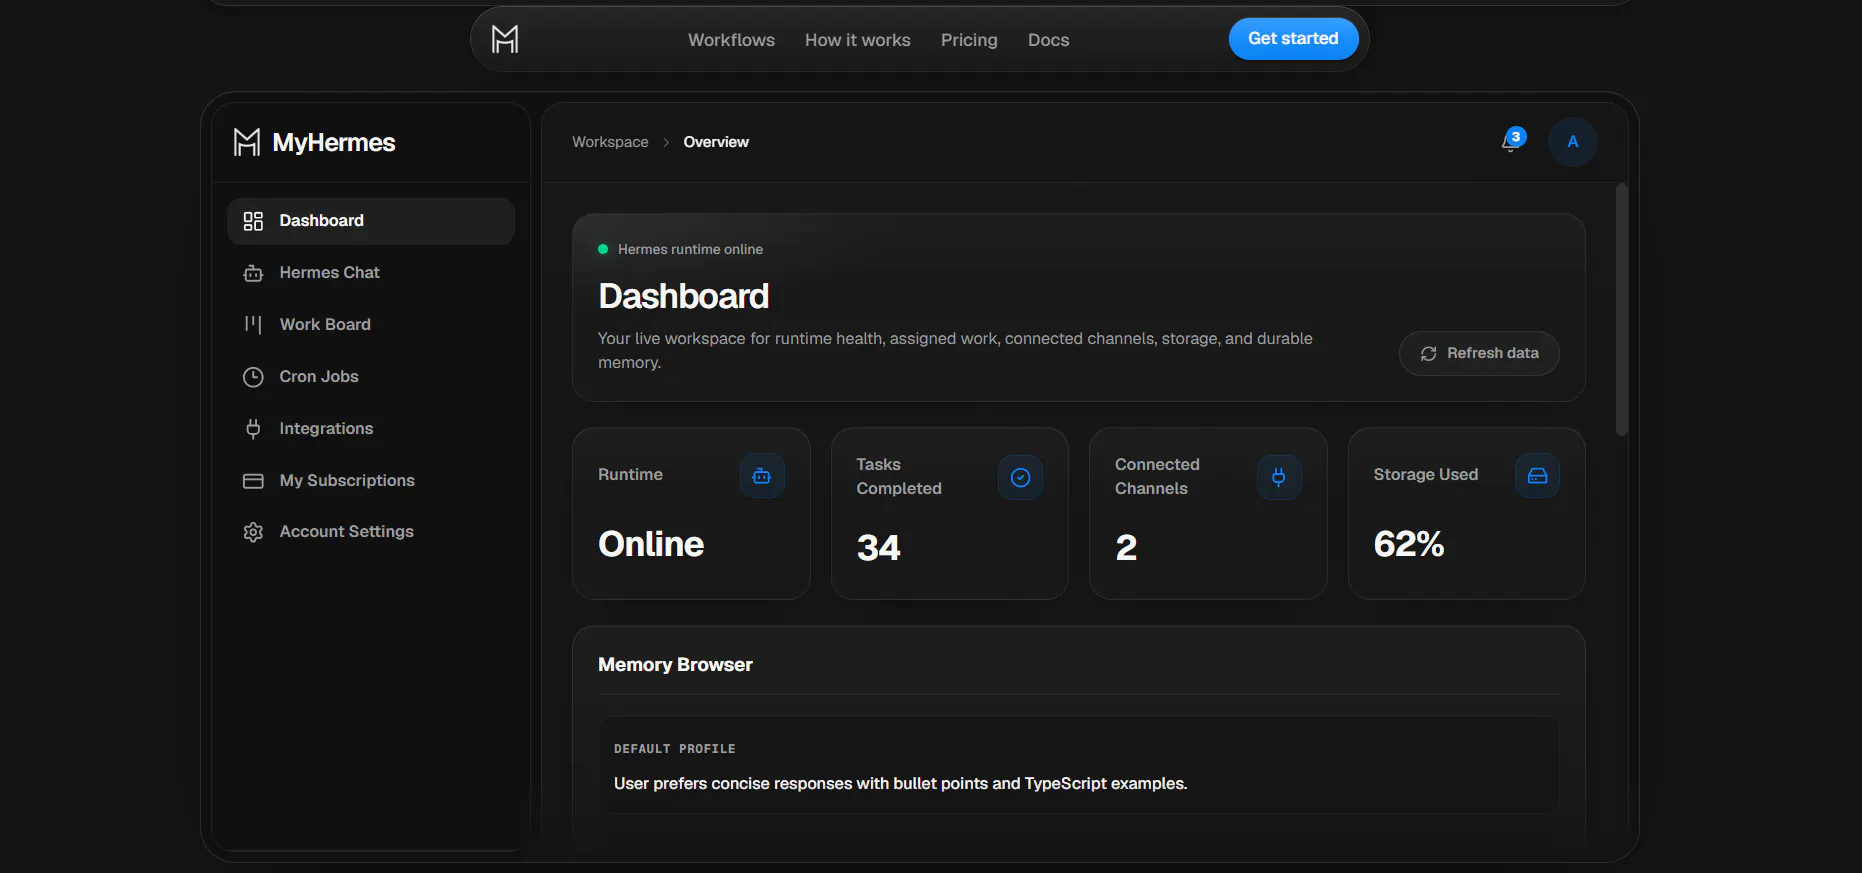This screenshot has width=1862, height=873.
Task: Click the 62% storage used value
Action: pos(1408,544)
